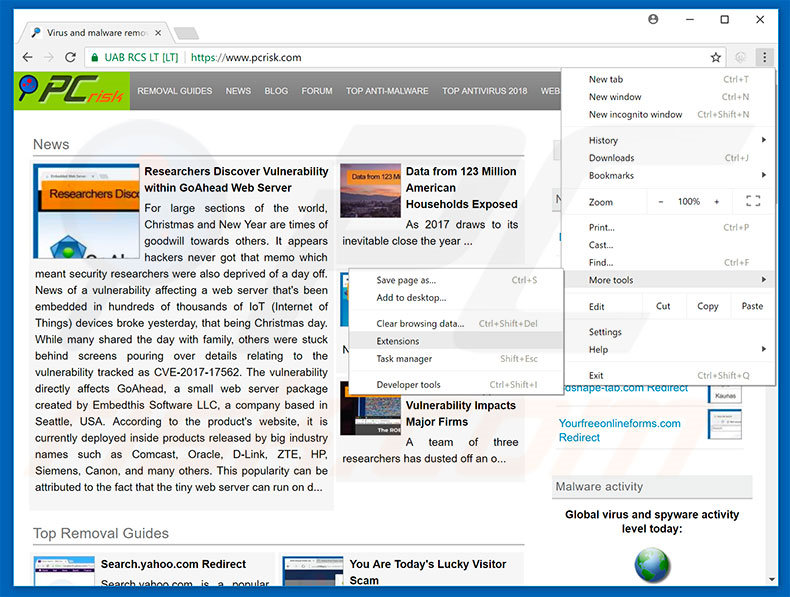Click the PCrisk logo

[x=71, y=91]
